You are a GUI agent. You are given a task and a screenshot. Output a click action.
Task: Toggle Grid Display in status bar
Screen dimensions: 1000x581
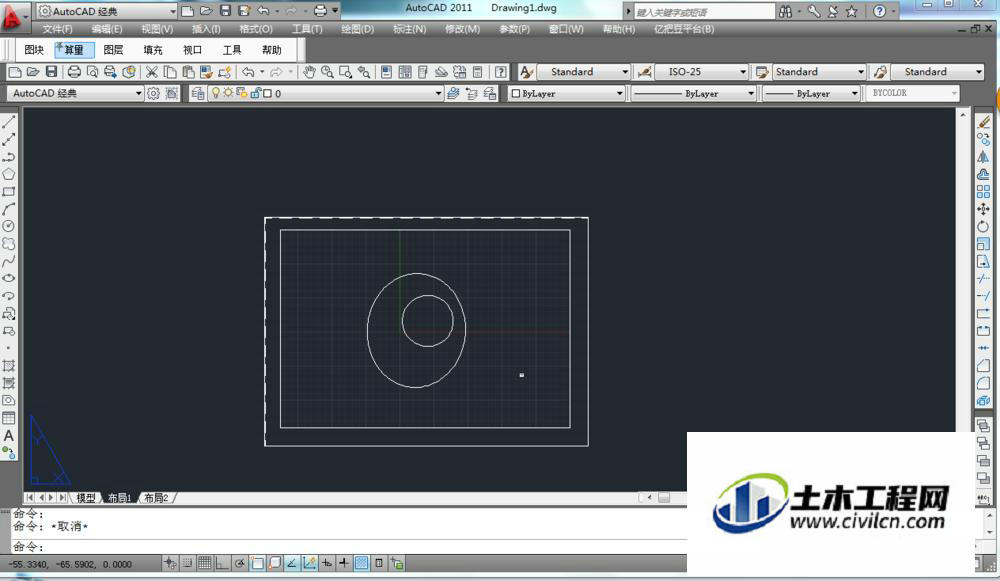click(x=205, y=563)
